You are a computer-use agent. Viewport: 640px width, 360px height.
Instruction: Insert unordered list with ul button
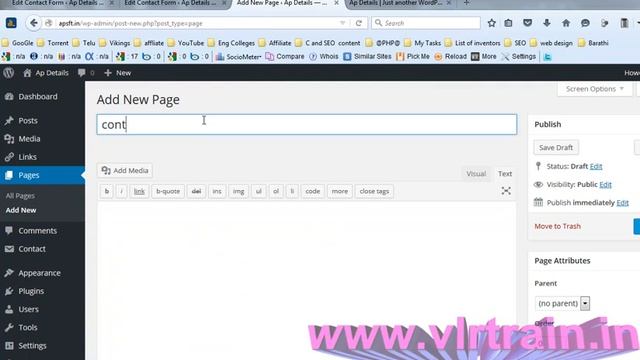[x=258, y=191]
